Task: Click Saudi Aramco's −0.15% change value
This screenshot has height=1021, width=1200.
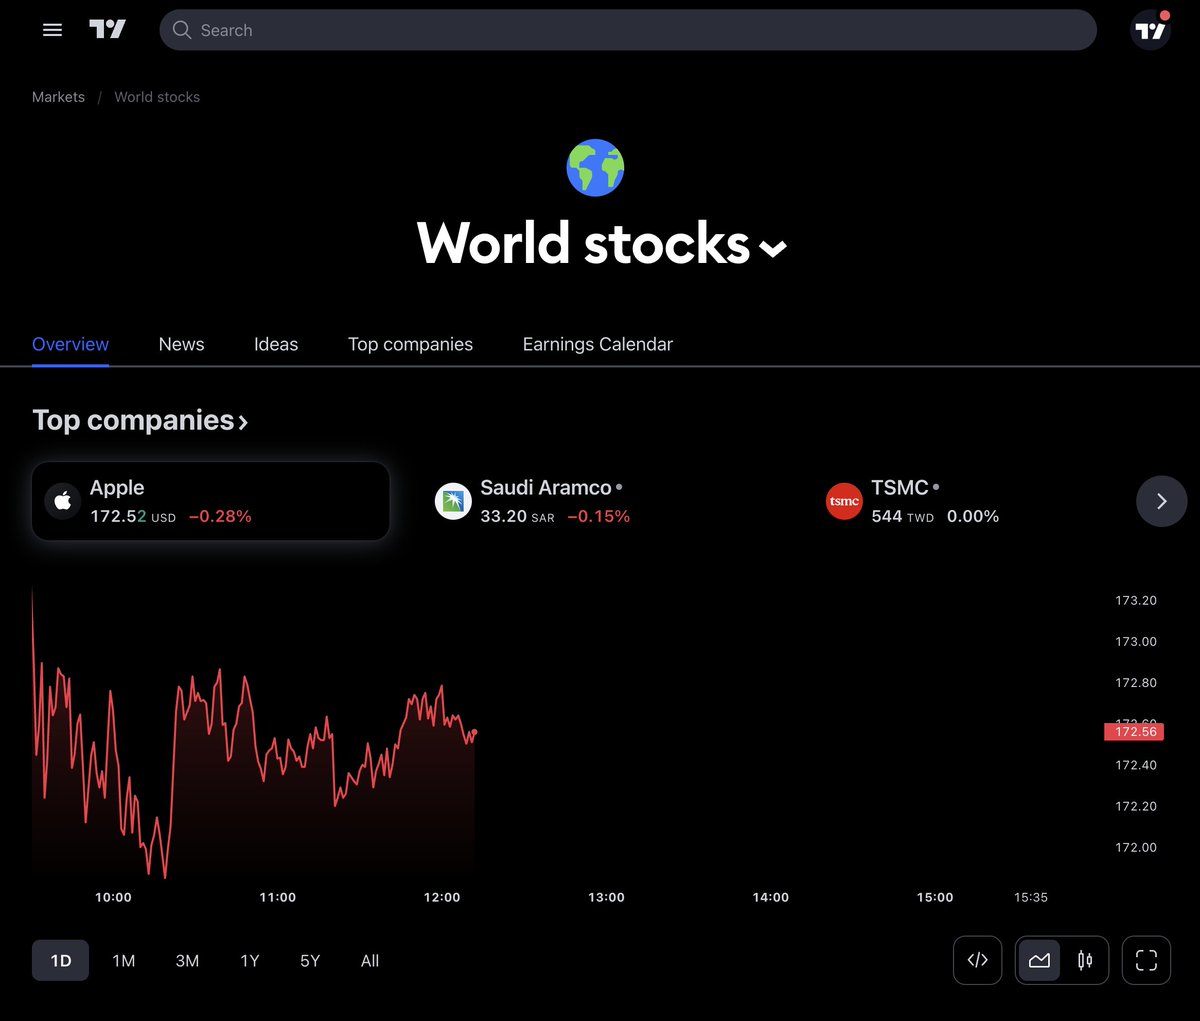Action: pos(598,516)
